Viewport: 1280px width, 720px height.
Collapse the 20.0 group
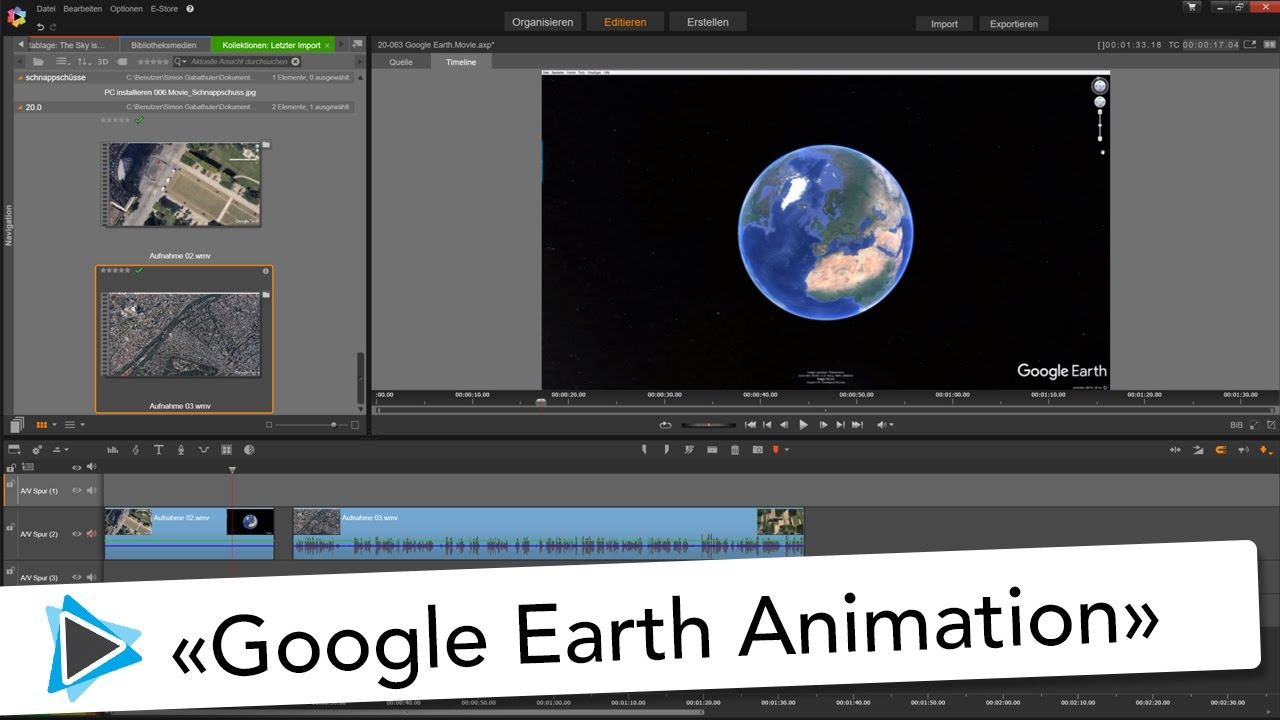pos(20,107)
